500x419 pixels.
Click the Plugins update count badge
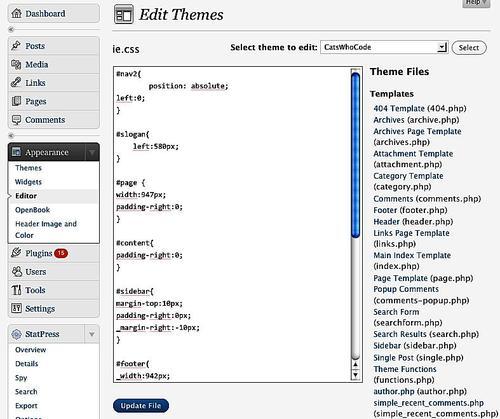click(61, 253)
